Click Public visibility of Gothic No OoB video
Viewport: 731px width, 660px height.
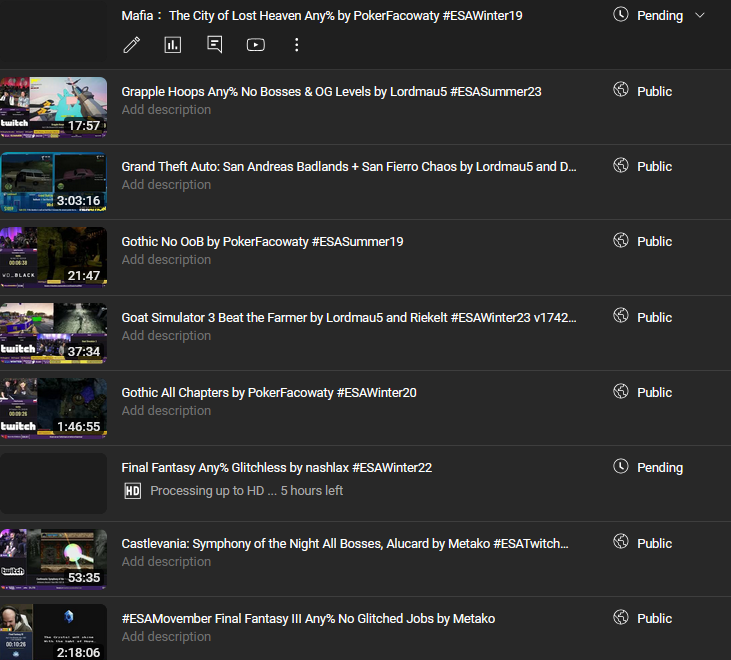click(655, 241)
